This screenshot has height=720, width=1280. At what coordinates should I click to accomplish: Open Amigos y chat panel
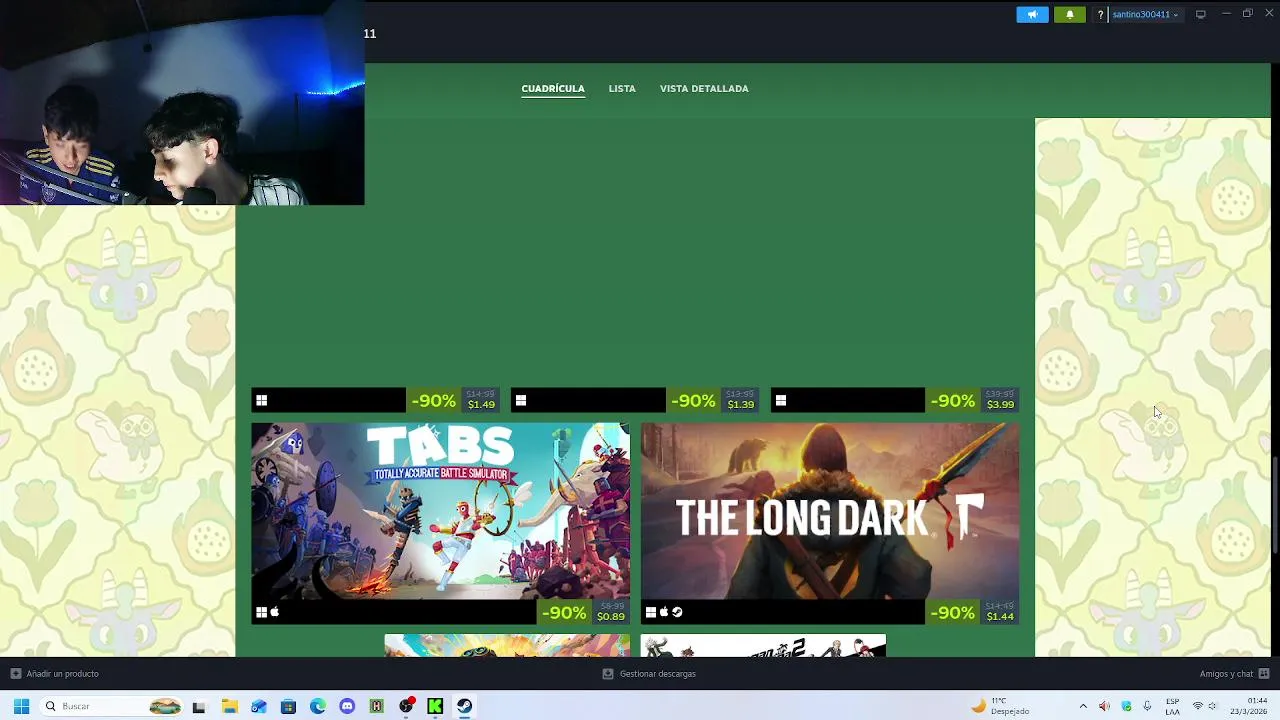point(1234,674)
